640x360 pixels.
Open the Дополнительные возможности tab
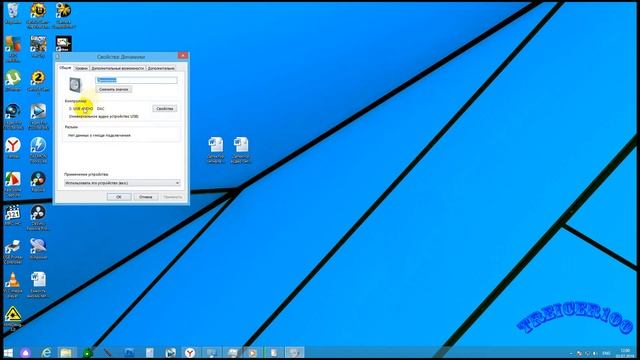click(x=118, y=68)
